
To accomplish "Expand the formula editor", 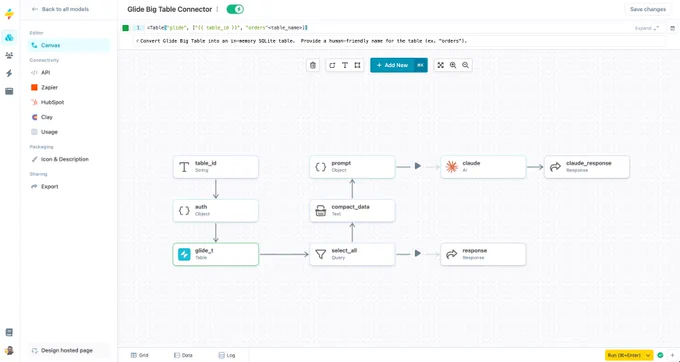I will pos(647,28).
